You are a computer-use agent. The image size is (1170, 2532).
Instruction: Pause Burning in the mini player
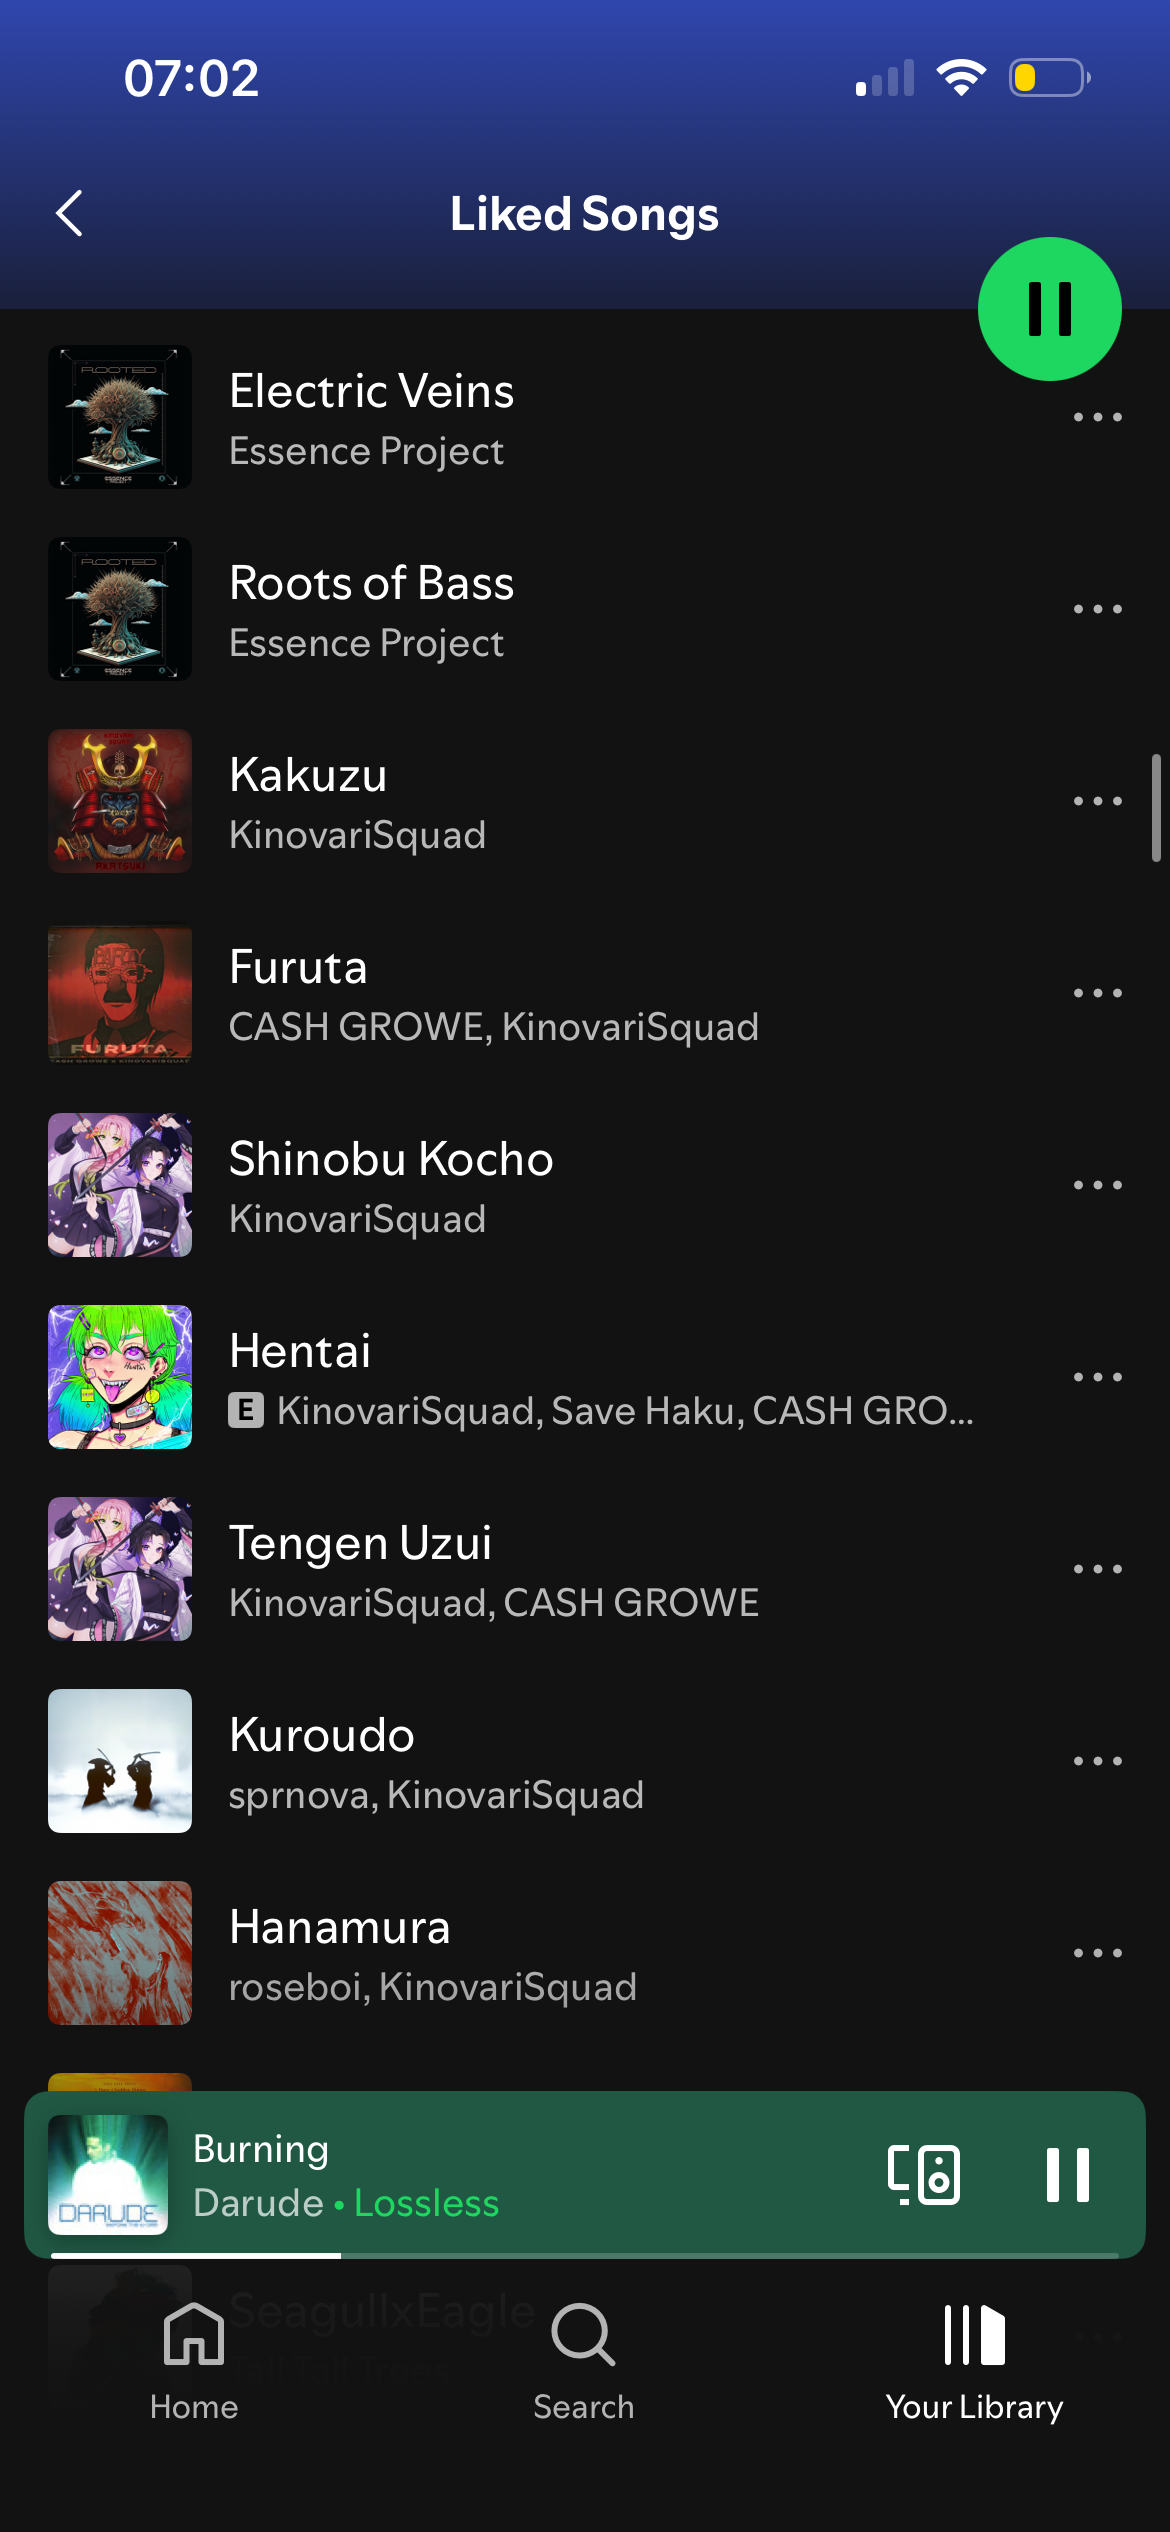[1067, 2174]
